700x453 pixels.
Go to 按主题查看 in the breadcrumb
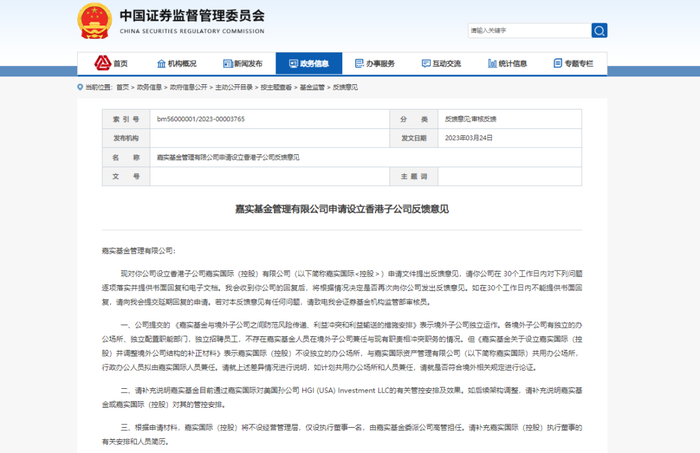pos(276,87)
